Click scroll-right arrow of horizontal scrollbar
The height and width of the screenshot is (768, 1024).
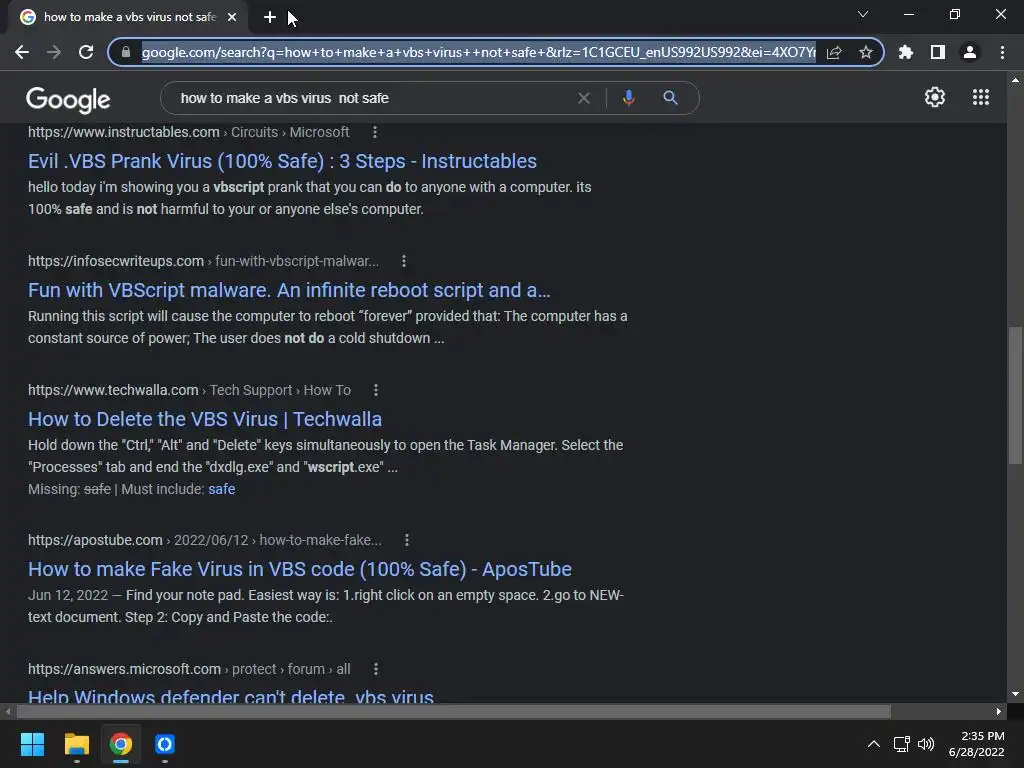click(x=999, y=711)
